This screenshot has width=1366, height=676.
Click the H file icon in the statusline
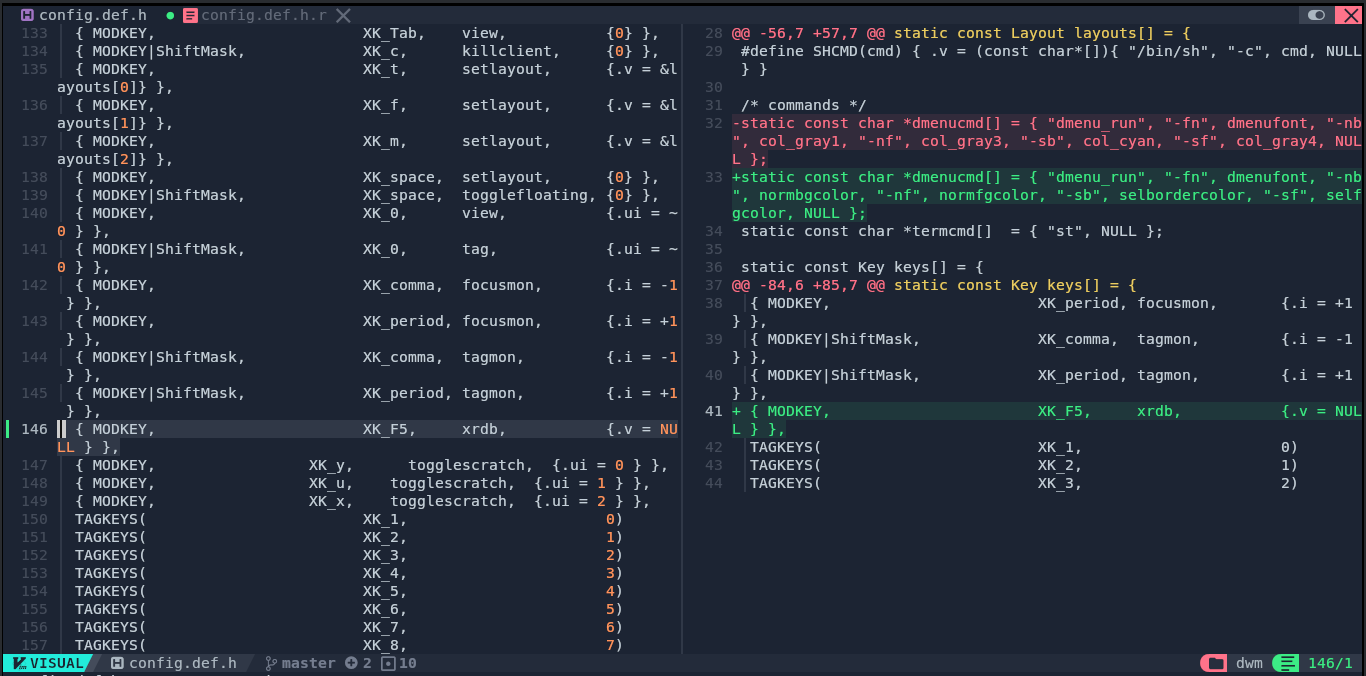pos(117,663)
